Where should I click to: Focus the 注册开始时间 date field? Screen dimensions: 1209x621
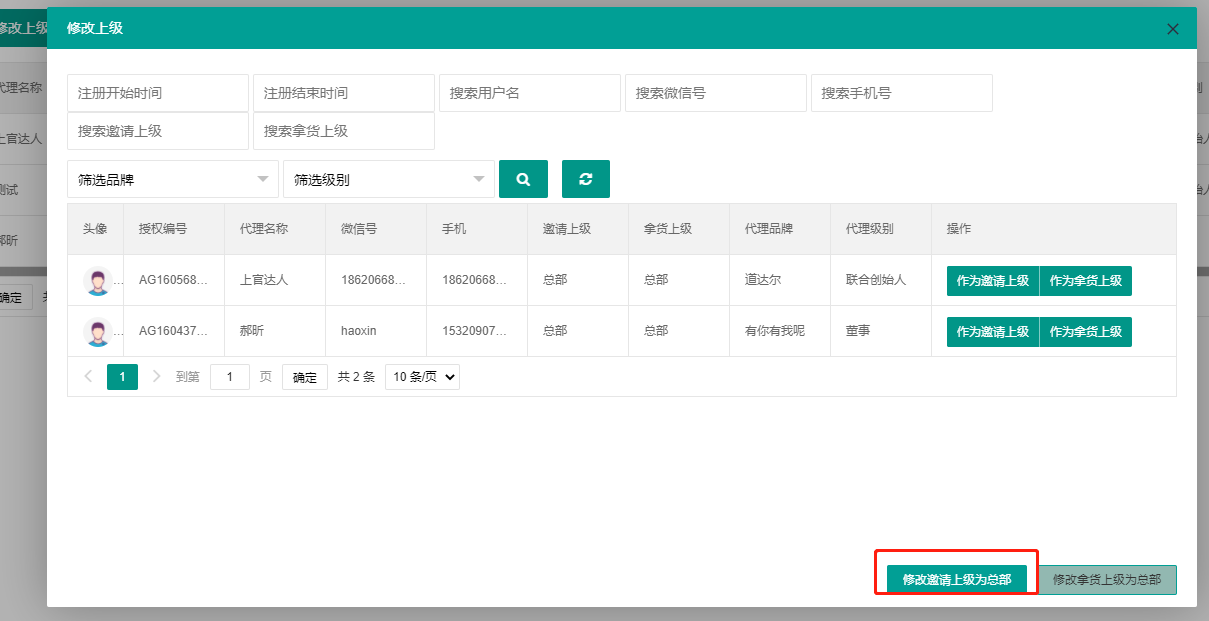coord(158,93)
